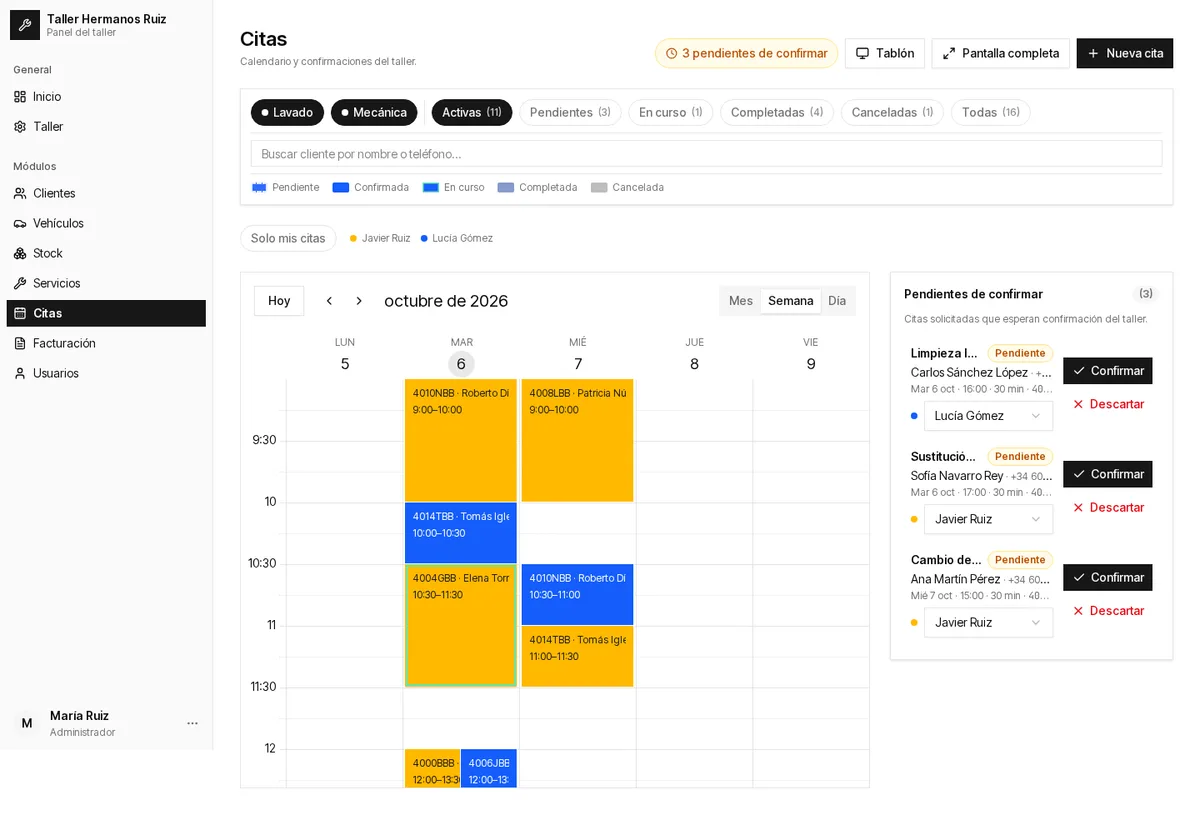Image resolution: width=1200 pixels, height=815 pixels.
Task: Click the Completada legend swatch
Action: [506, 187]
